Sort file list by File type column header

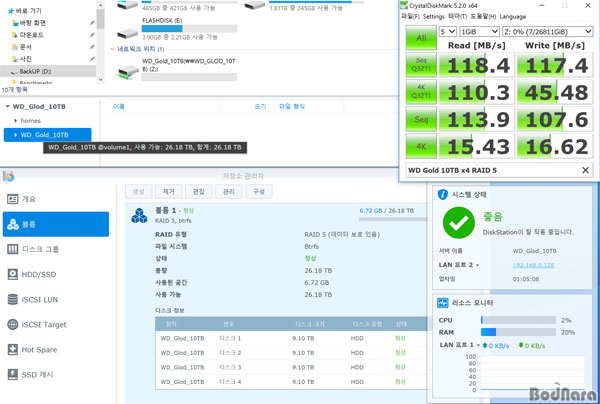[x=292, y=106]
